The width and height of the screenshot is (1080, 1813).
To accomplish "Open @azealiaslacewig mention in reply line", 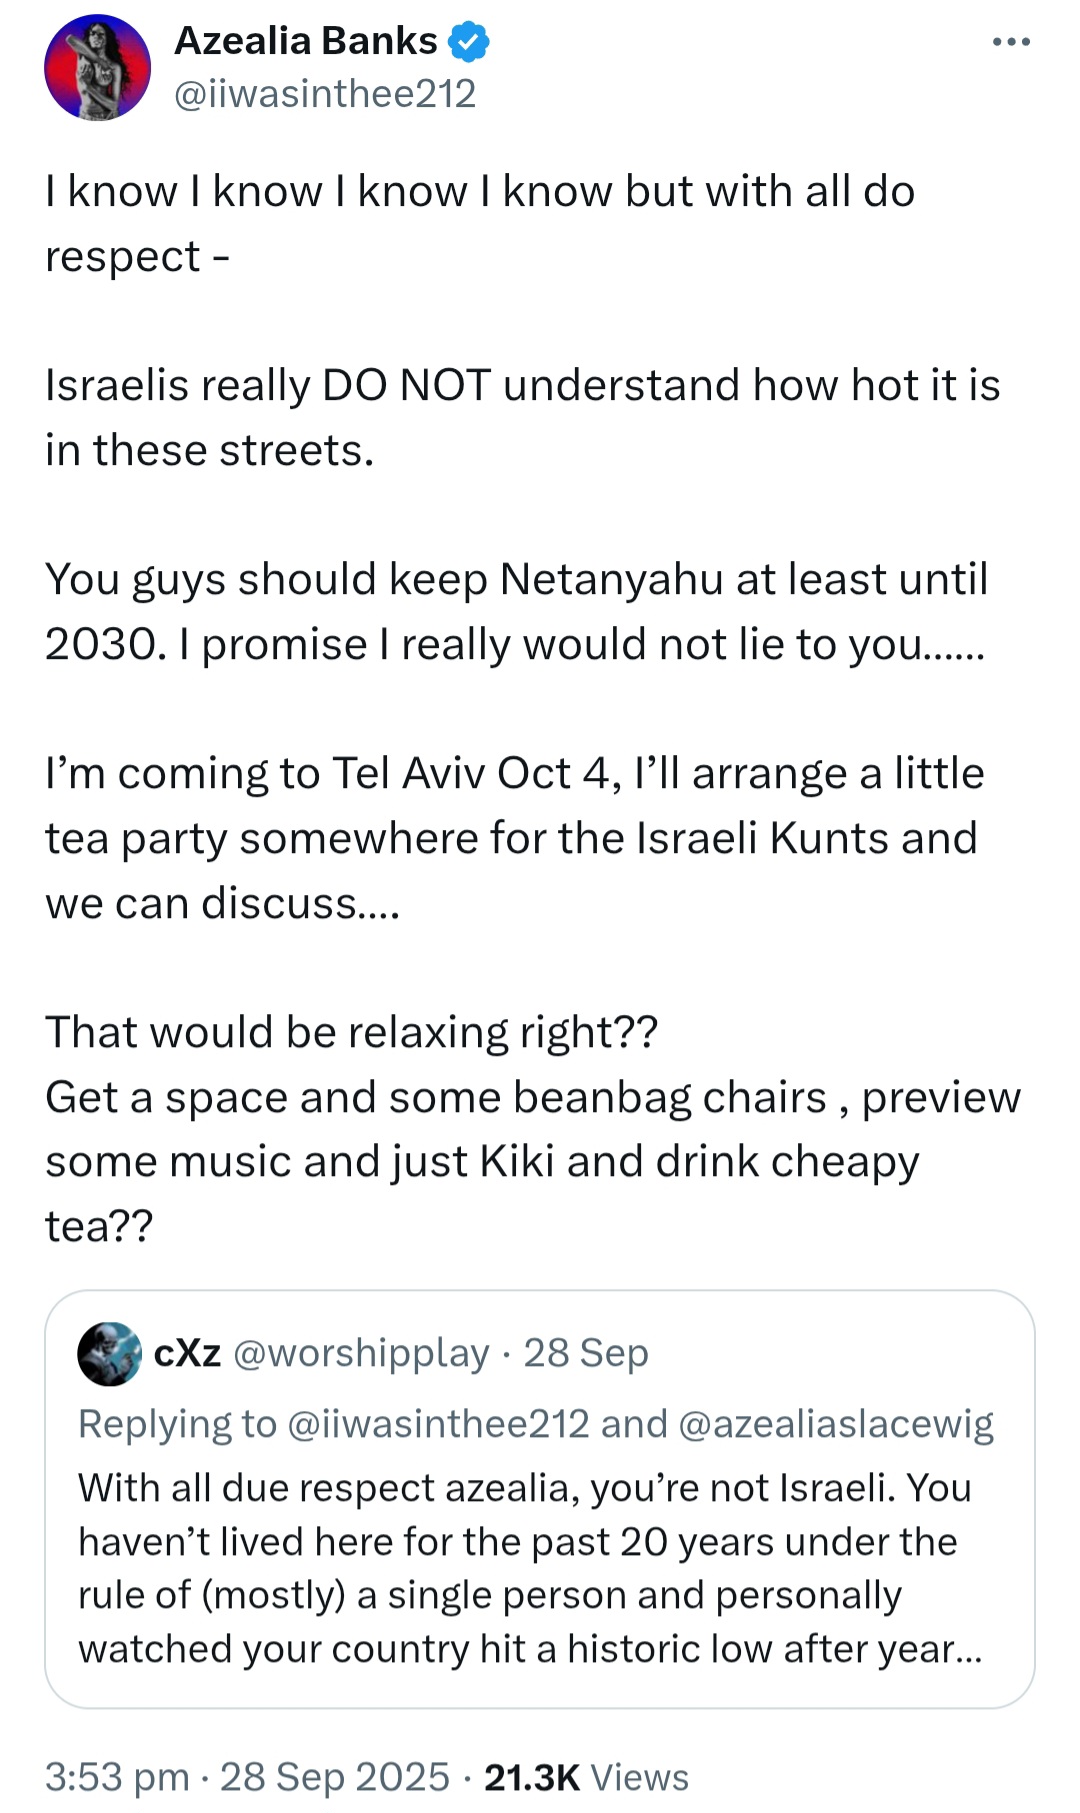I will pyautogui.click(x=836, y=1423).
